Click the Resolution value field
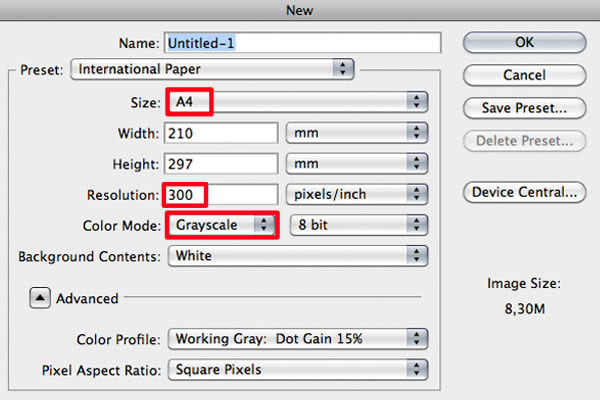This screenshot has height=400, width=600. [x=221, y=194]
